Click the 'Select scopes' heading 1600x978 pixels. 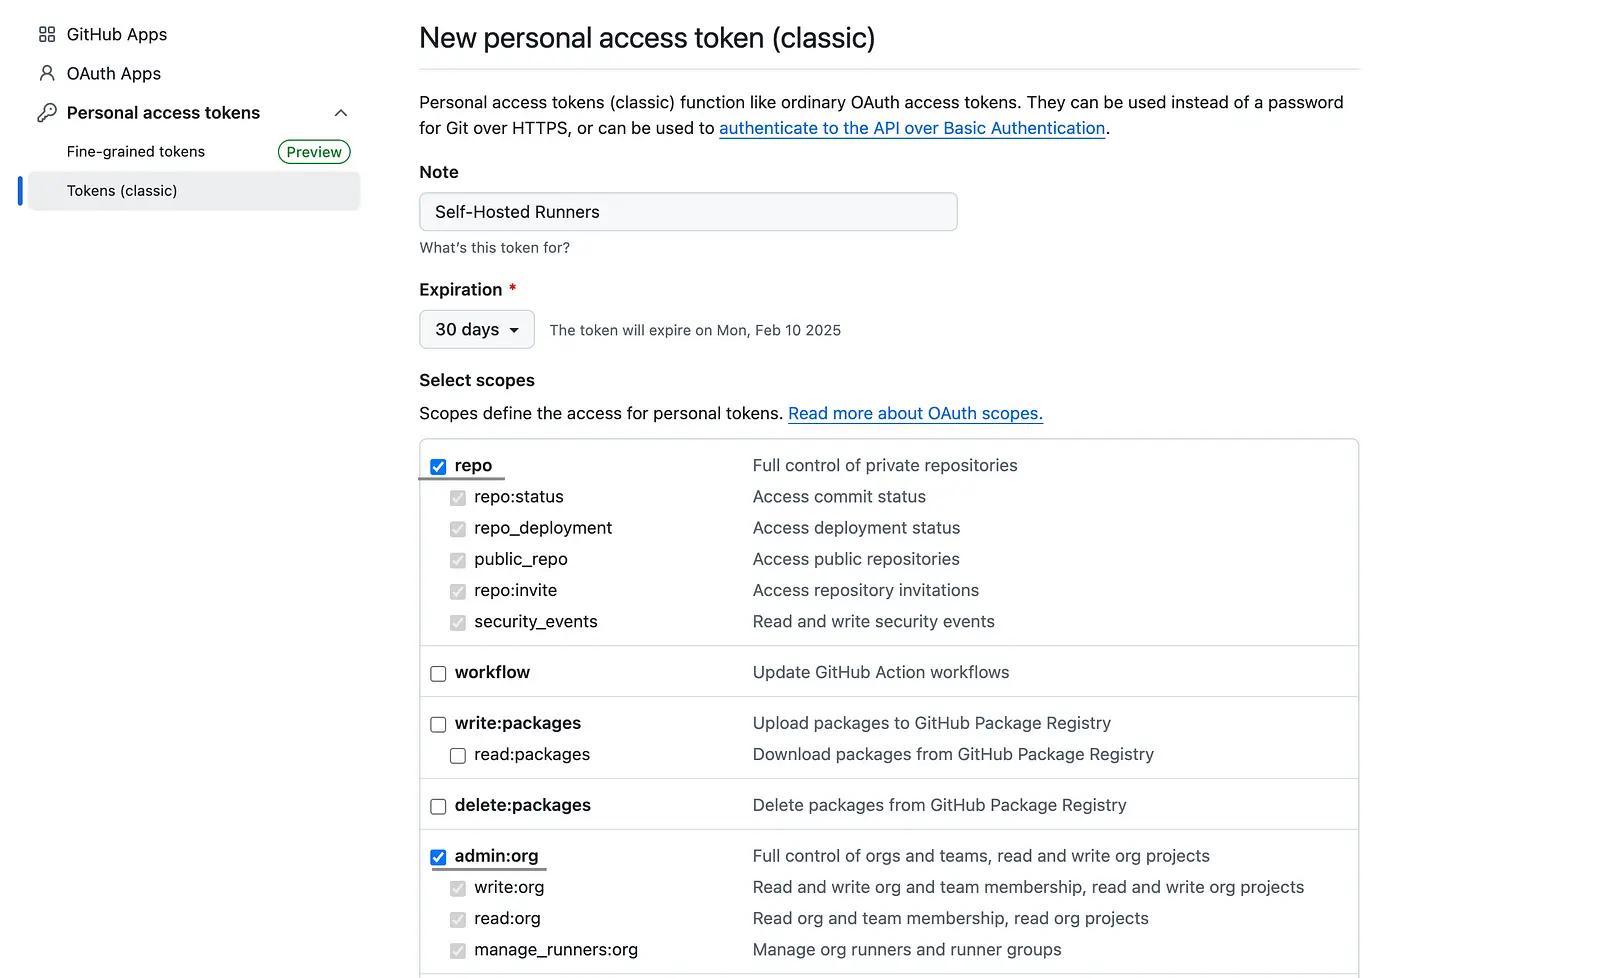click(x=477, y=381)
